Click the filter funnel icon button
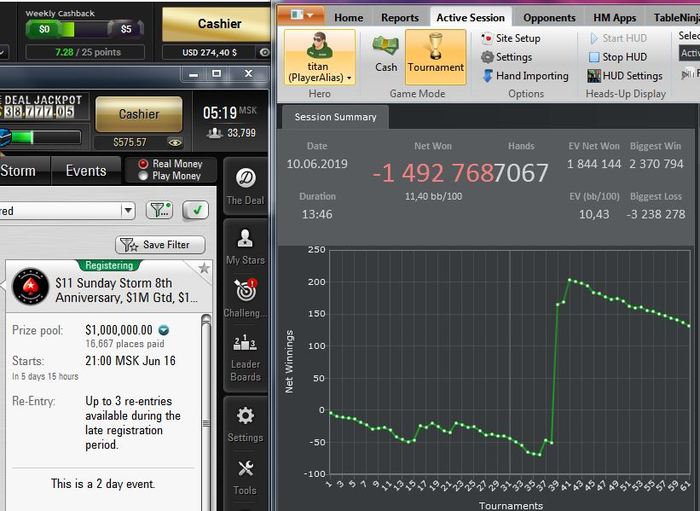Screen dimensions: 700x511 pos(160,210)
